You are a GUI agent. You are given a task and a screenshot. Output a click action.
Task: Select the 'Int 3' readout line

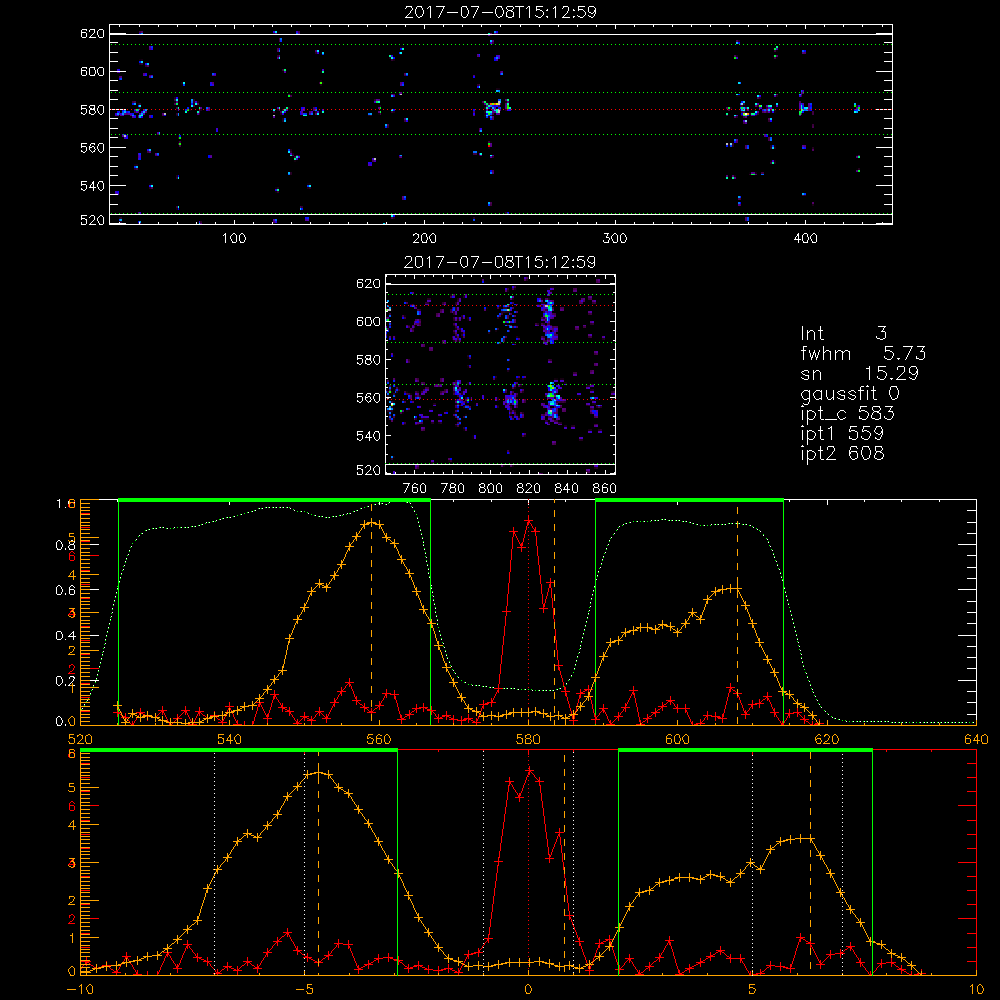point(843,334)
